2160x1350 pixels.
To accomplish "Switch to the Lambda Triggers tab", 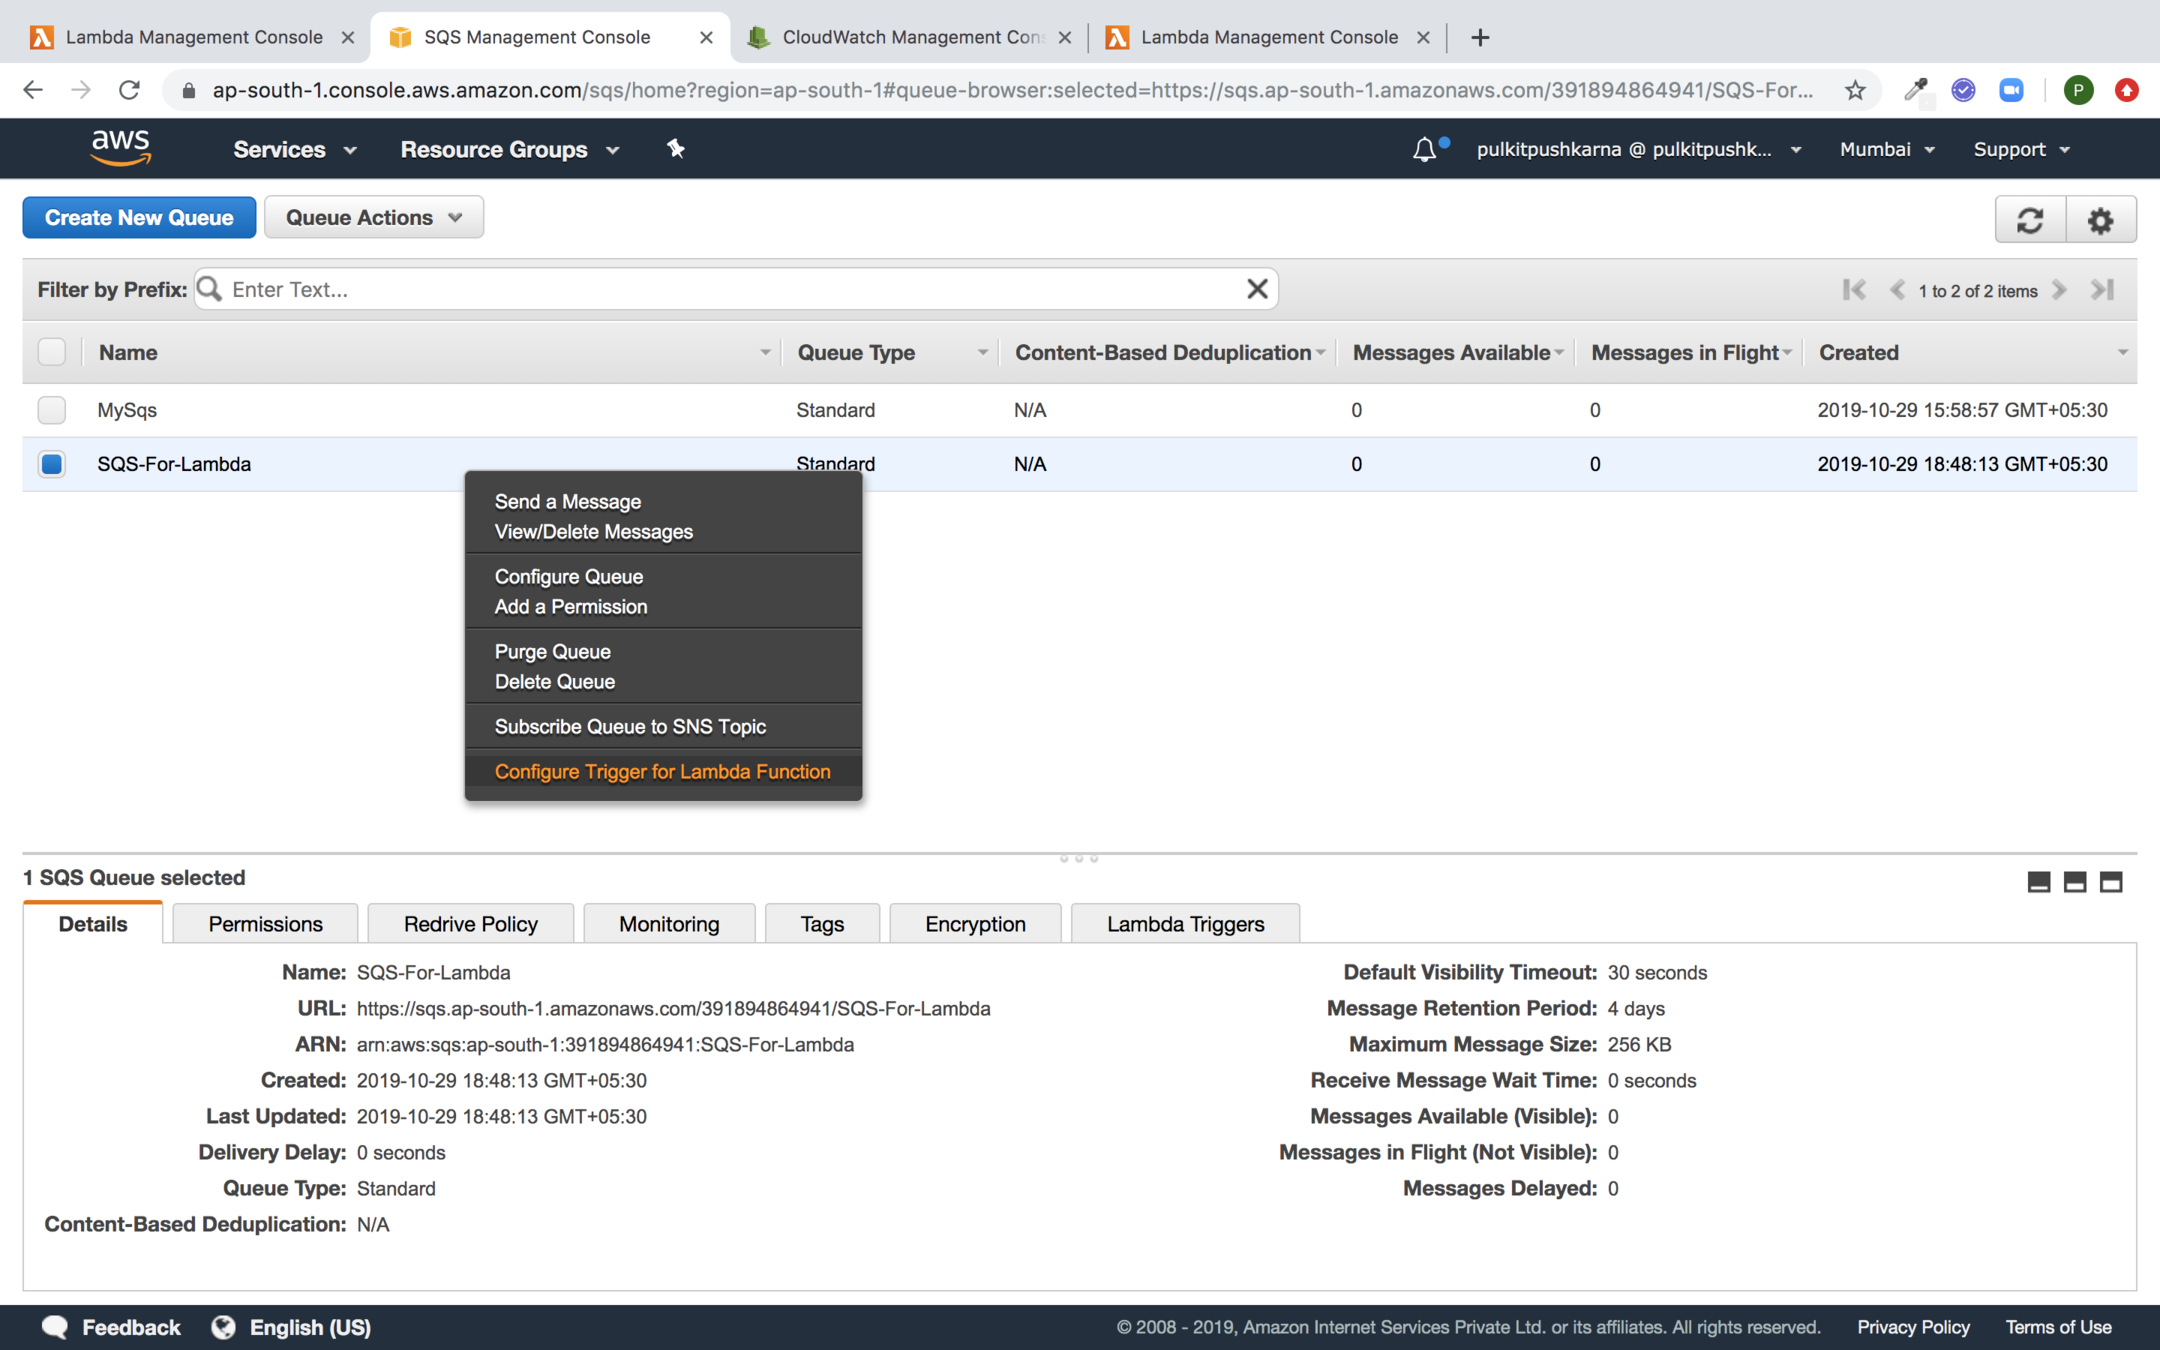I will pyautogui.click(x=1185, y=924).
